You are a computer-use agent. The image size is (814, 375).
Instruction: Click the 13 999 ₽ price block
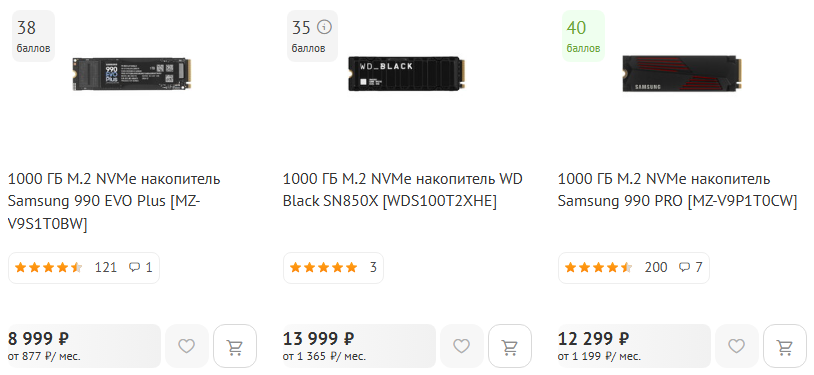(359, 346)
